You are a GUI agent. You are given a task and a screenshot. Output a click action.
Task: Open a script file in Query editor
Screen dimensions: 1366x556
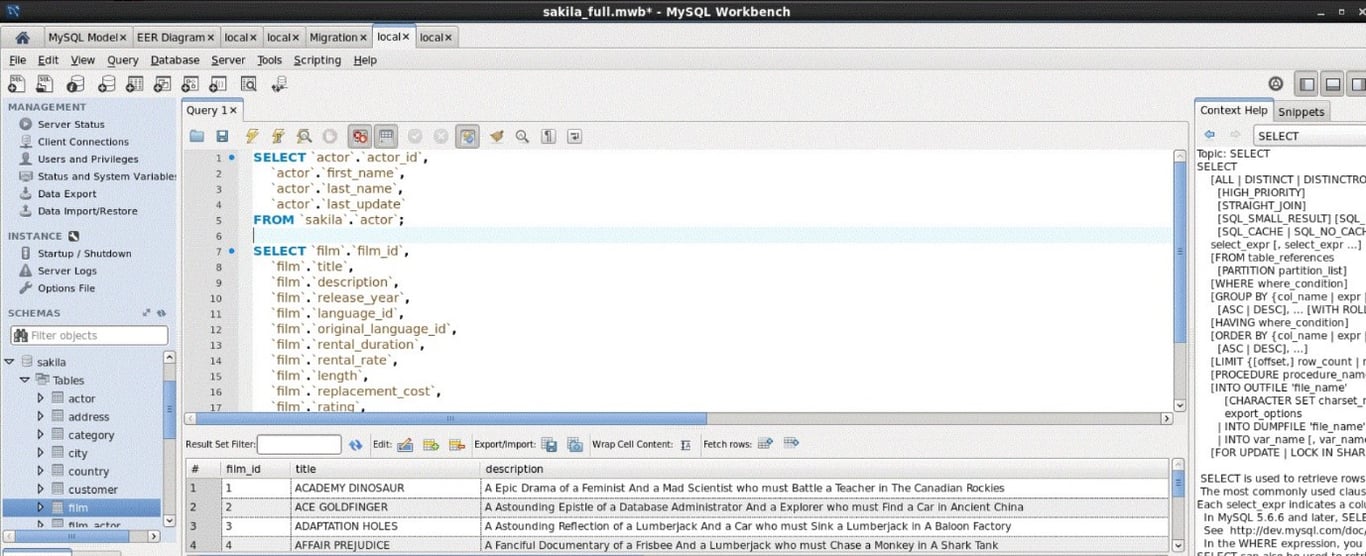[x=197, y=136]
